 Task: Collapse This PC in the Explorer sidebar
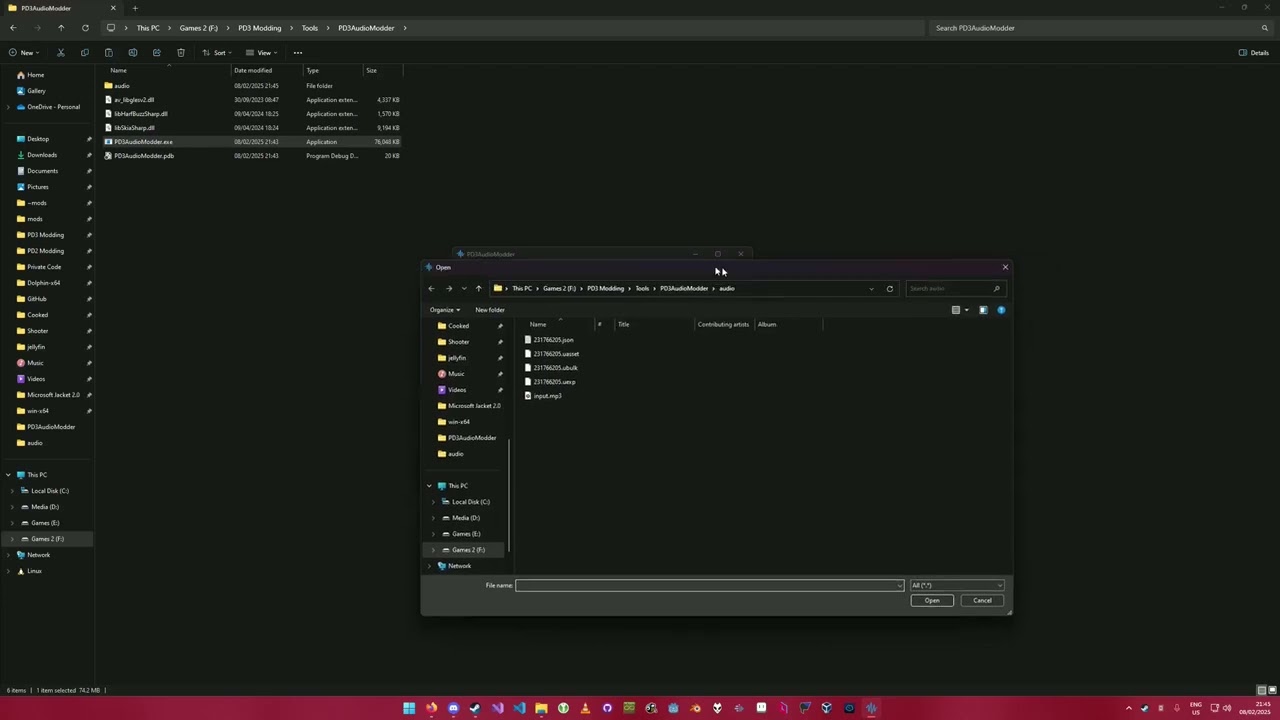click(8, 475)
